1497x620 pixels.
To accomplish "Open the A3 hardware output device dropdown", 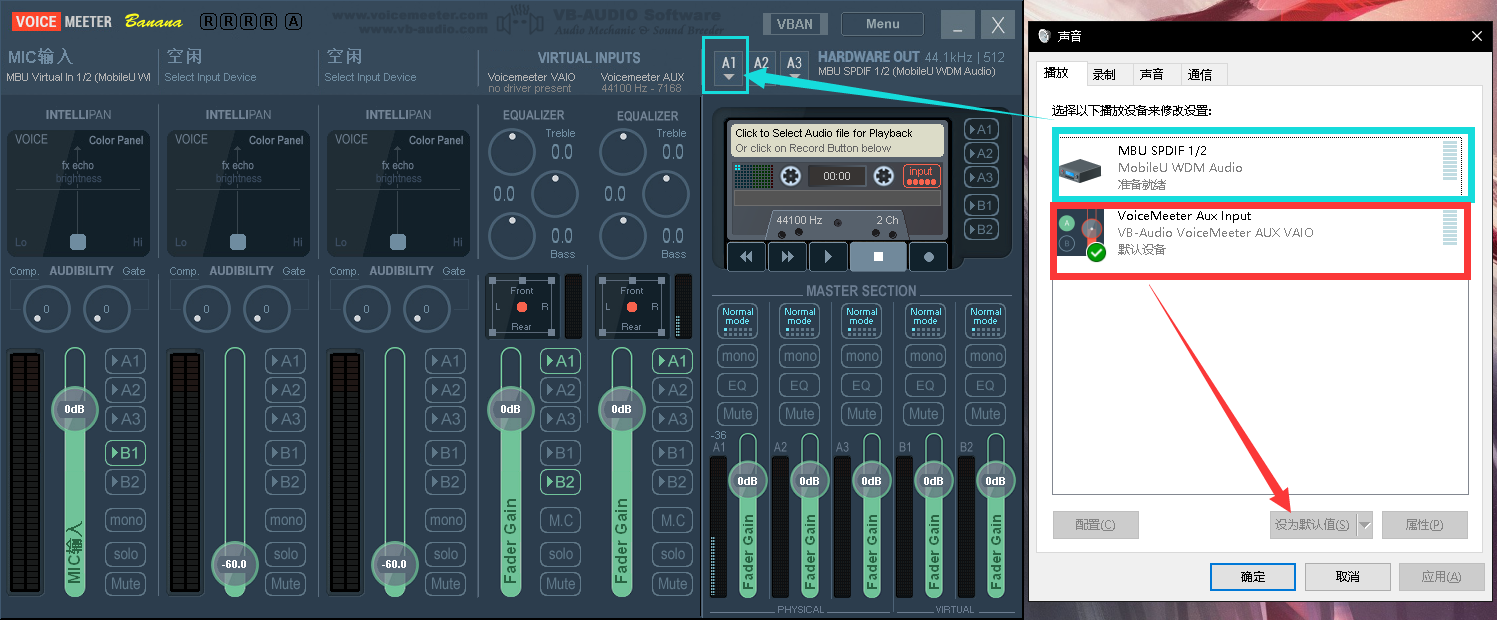I will pos(793,67).
